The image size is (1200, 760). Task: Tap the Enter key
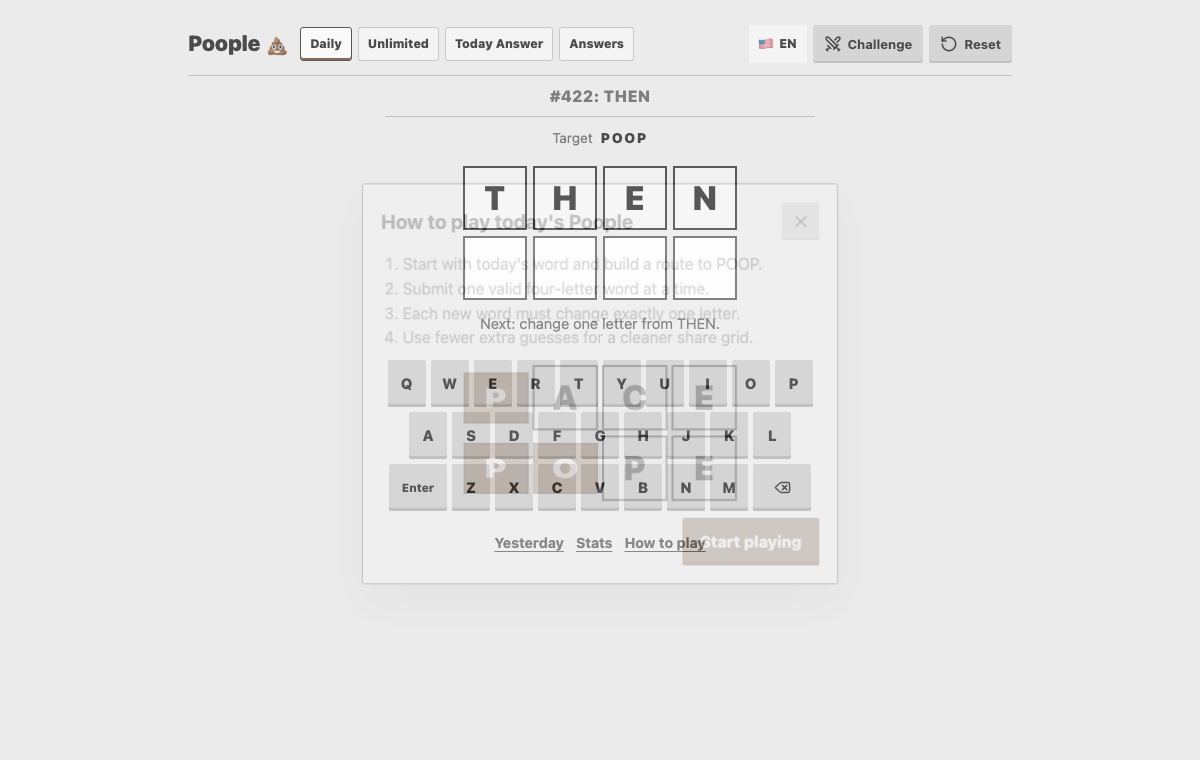click(418, 487)
